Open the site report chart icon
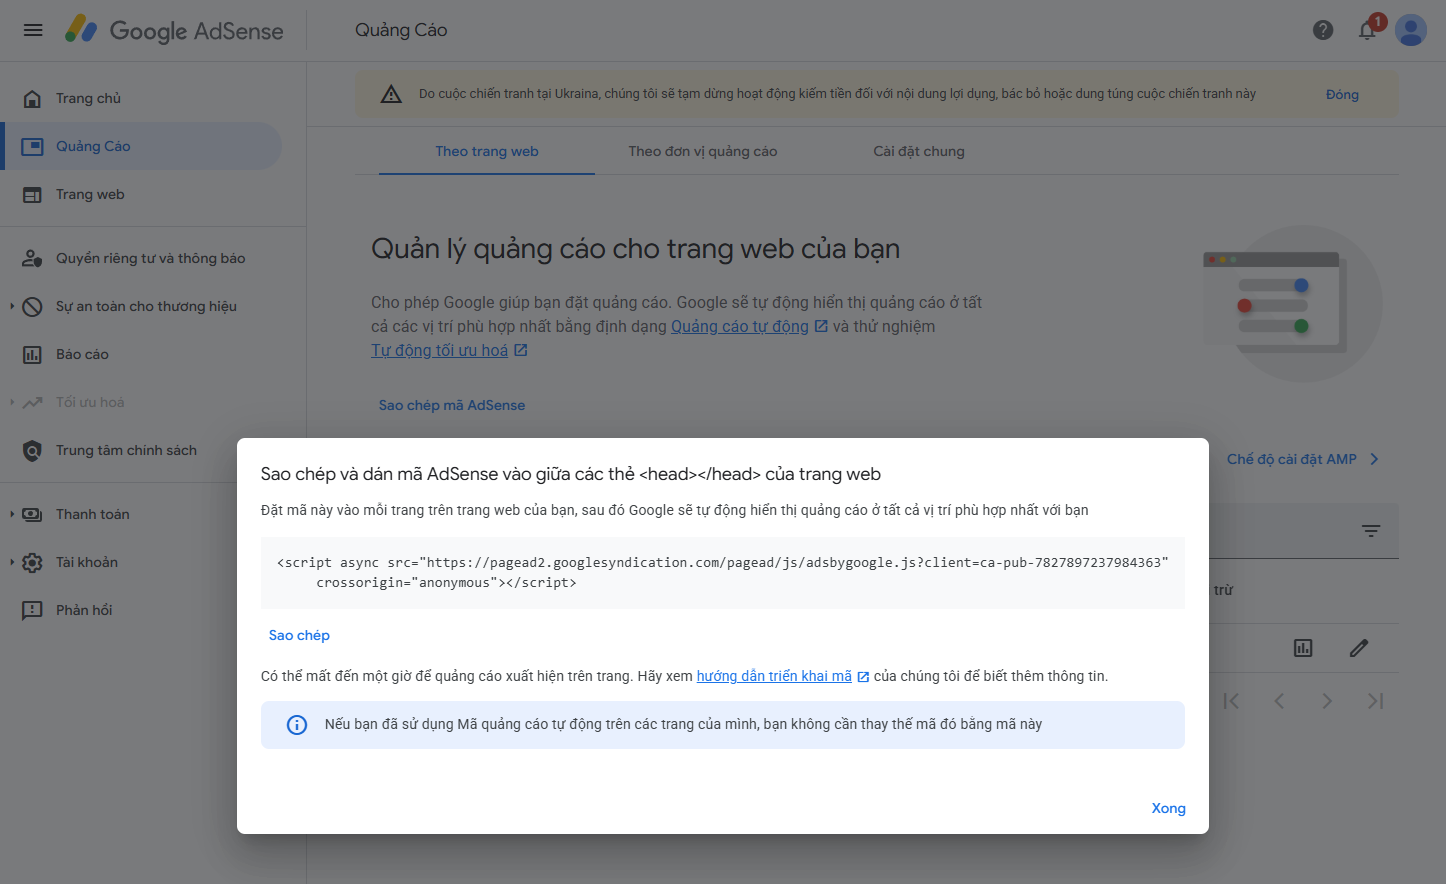This screenshot has width=1446, height=884. (x=1303, y=648)
